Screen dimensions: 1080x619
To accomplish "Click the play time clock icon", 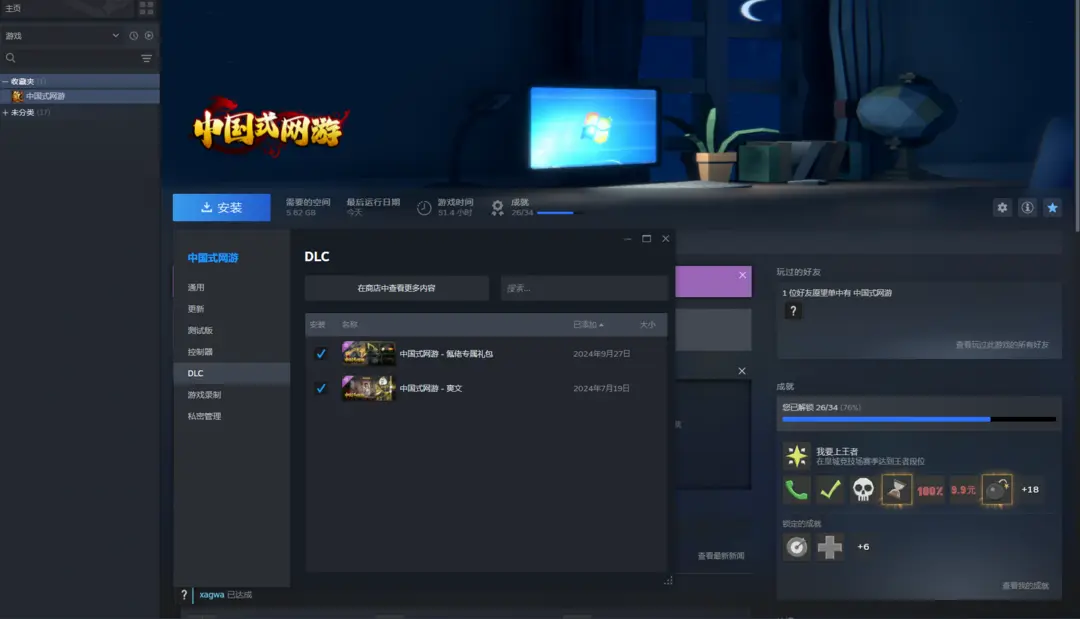I will pyautogui.click(x=424, y=207).
